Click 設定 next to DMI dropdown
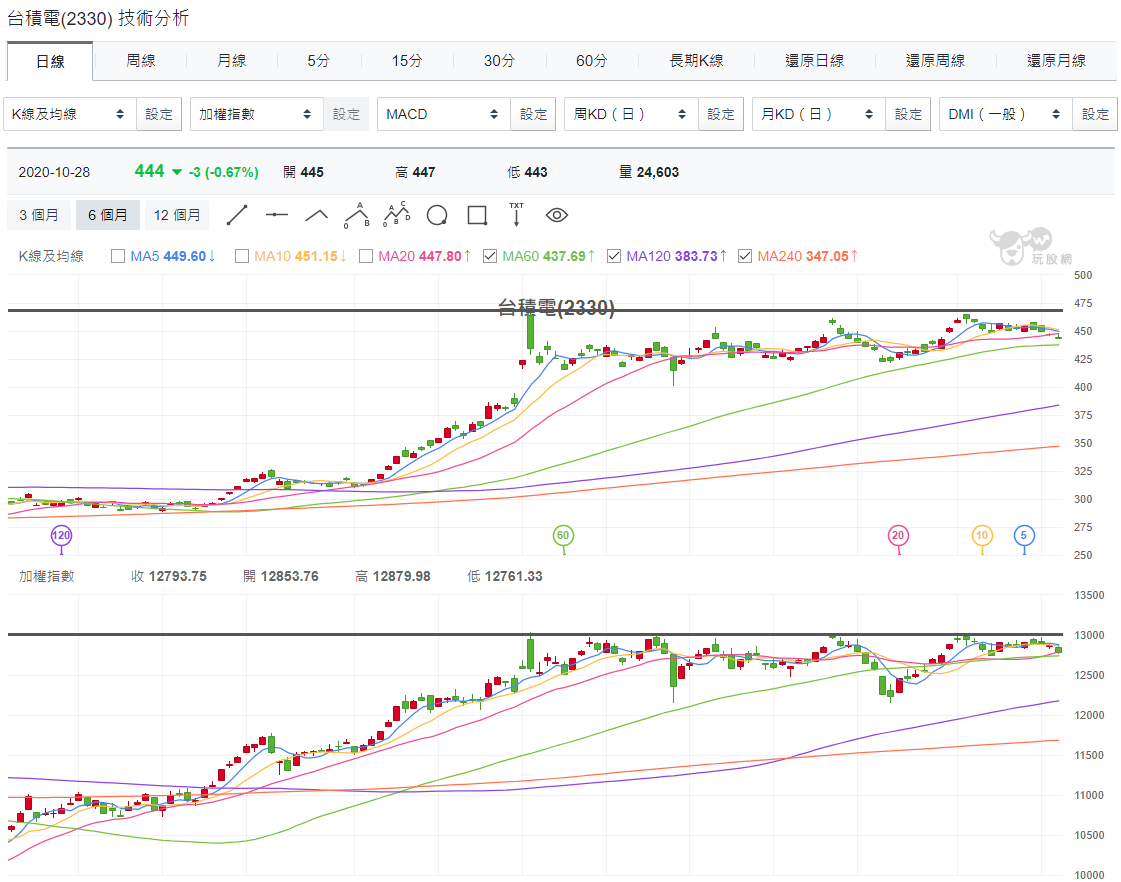 point(1095,114)
